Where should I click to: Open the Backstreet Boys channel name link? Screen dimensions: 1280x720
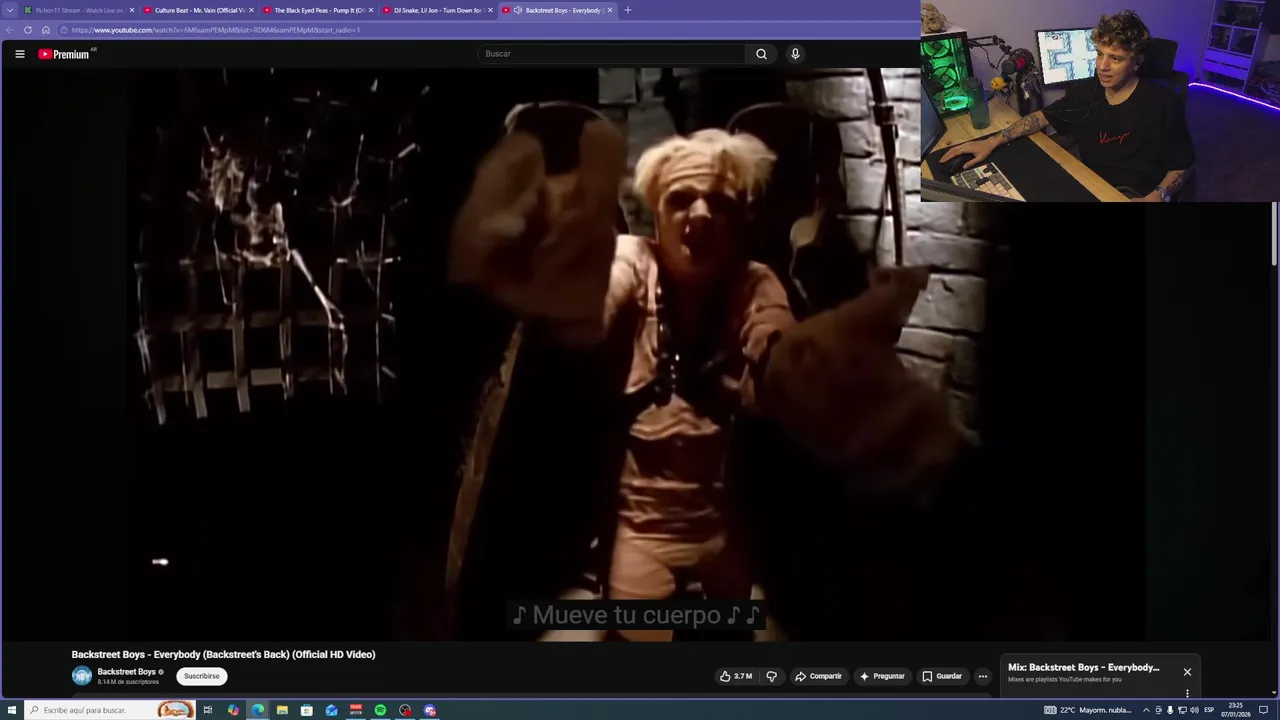126,672
